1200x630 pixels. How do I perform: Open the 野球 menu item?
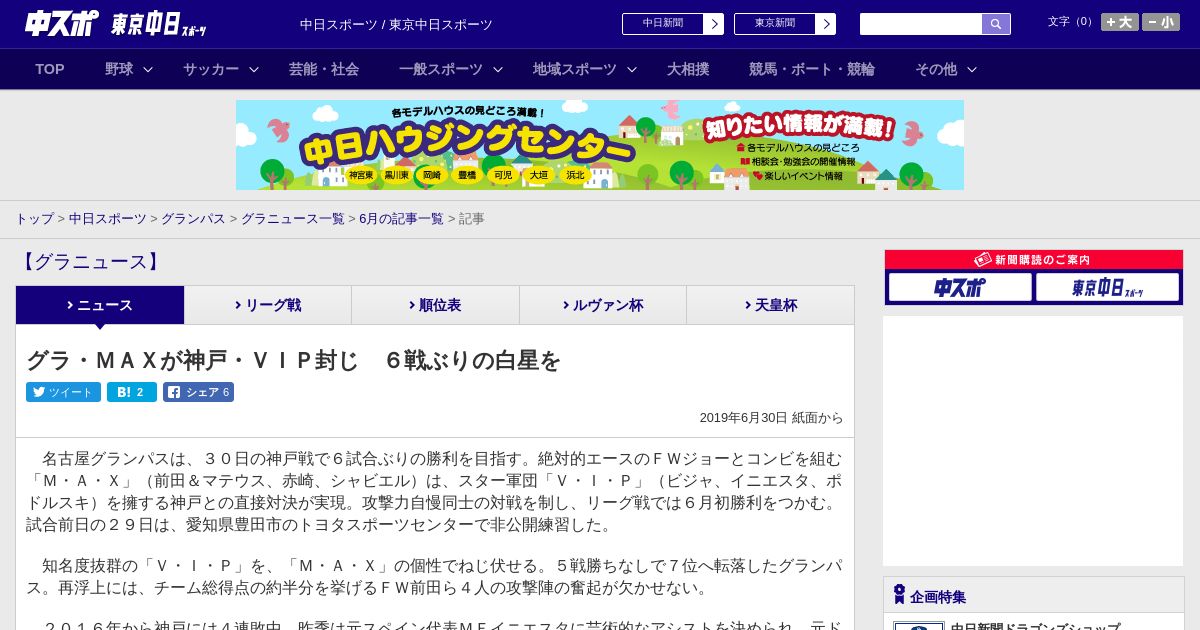[119, 69]
